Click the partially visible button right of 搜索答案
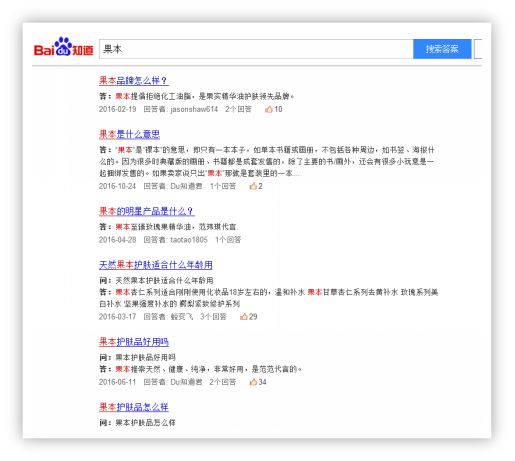Image resolution: width=515 pixels, height=461 pixels. (x=478, y=49)
